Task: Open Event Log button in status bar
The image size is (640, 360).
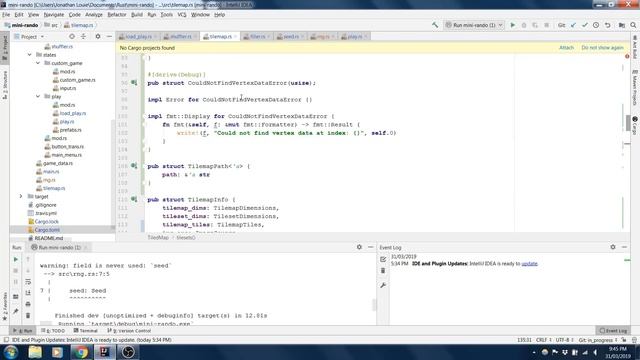Action: (x=613, y=331)
